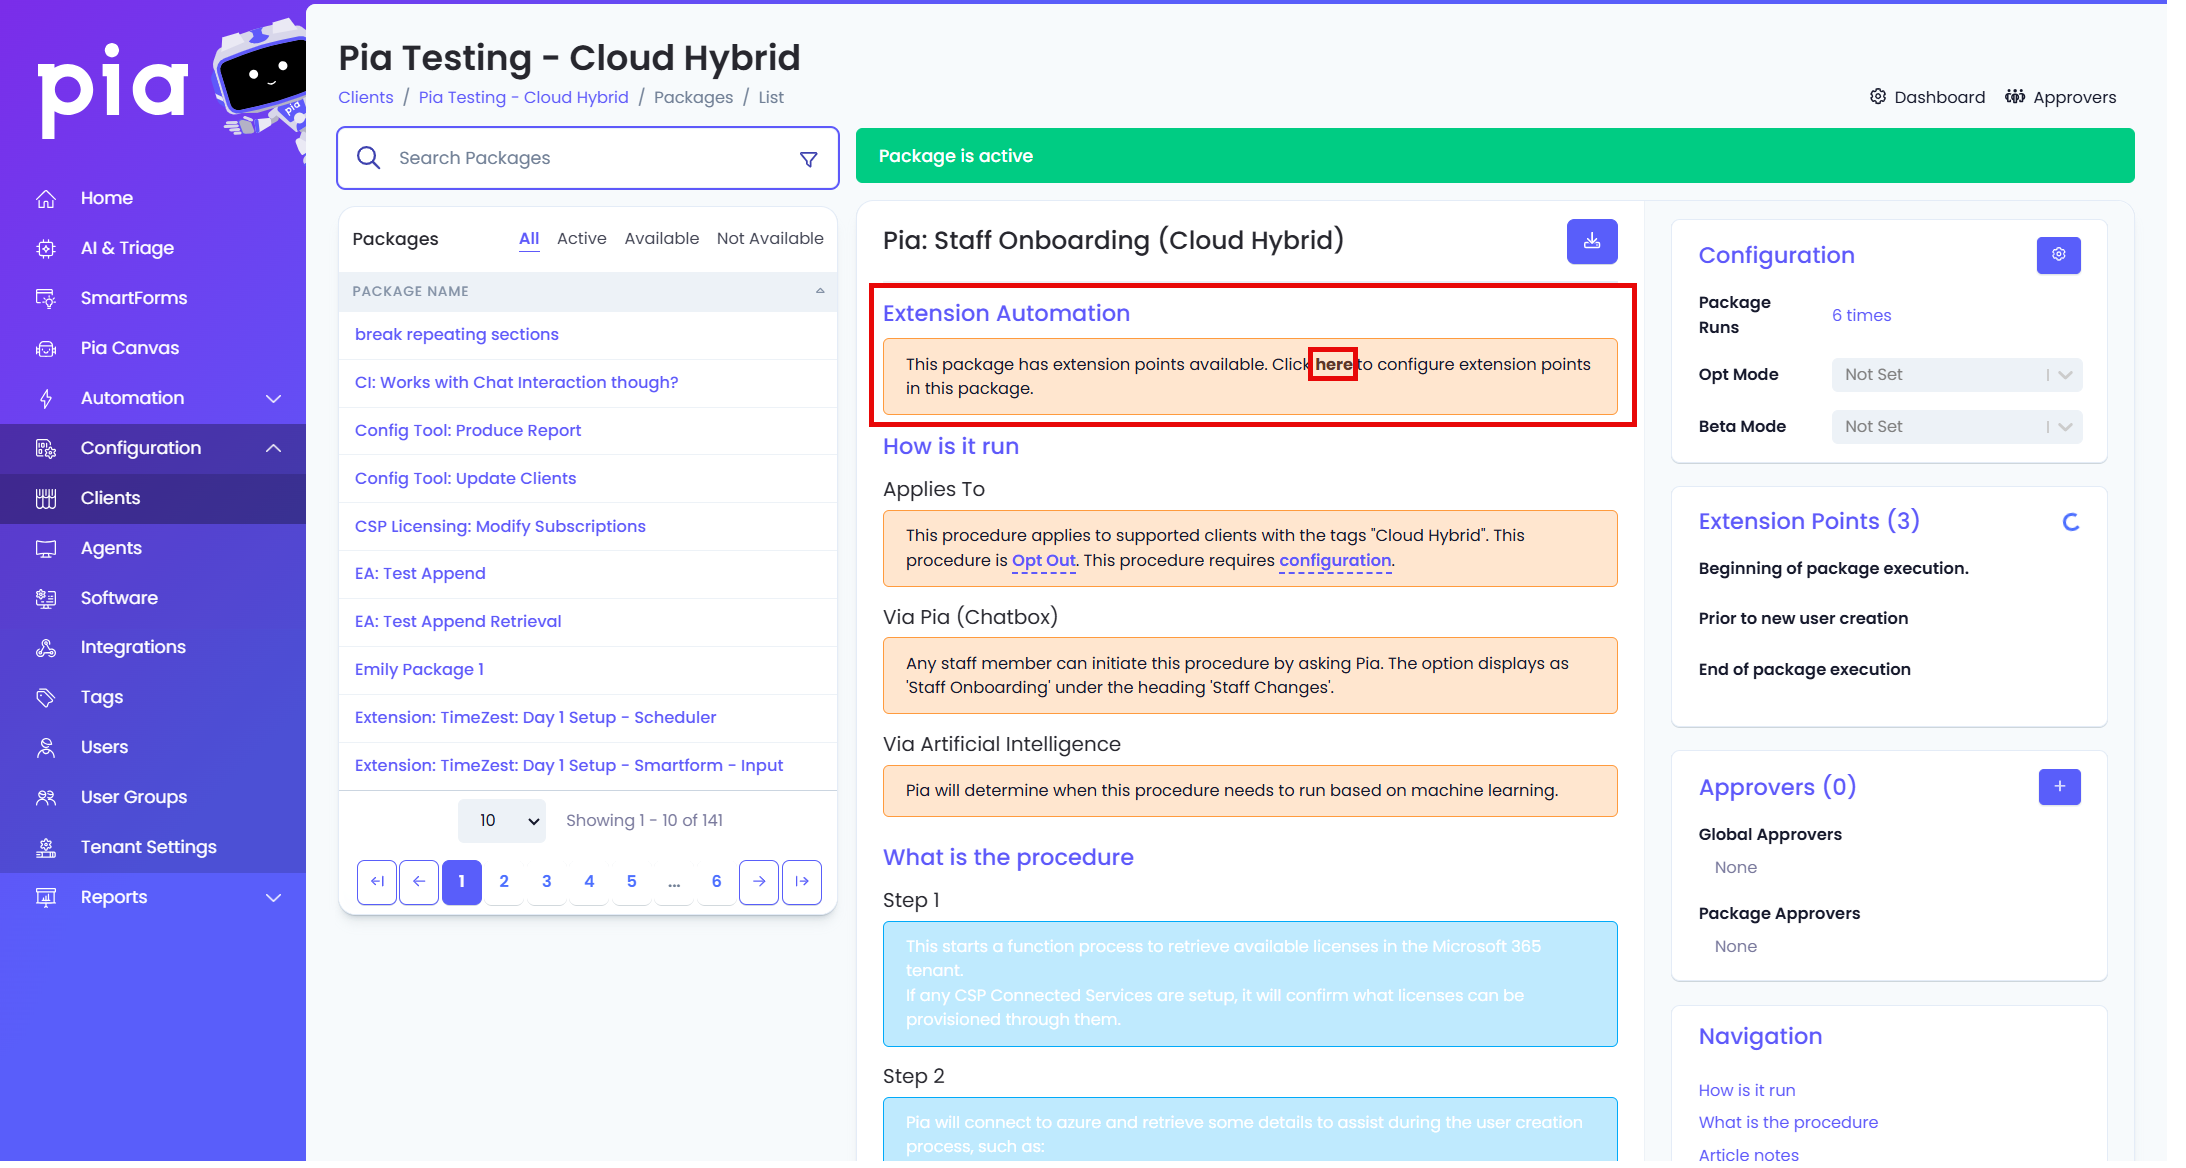Screen dimensions: 2186x1168
Task: Go to packages page 5
Action: pyautogui.click(x=632, y=882)
